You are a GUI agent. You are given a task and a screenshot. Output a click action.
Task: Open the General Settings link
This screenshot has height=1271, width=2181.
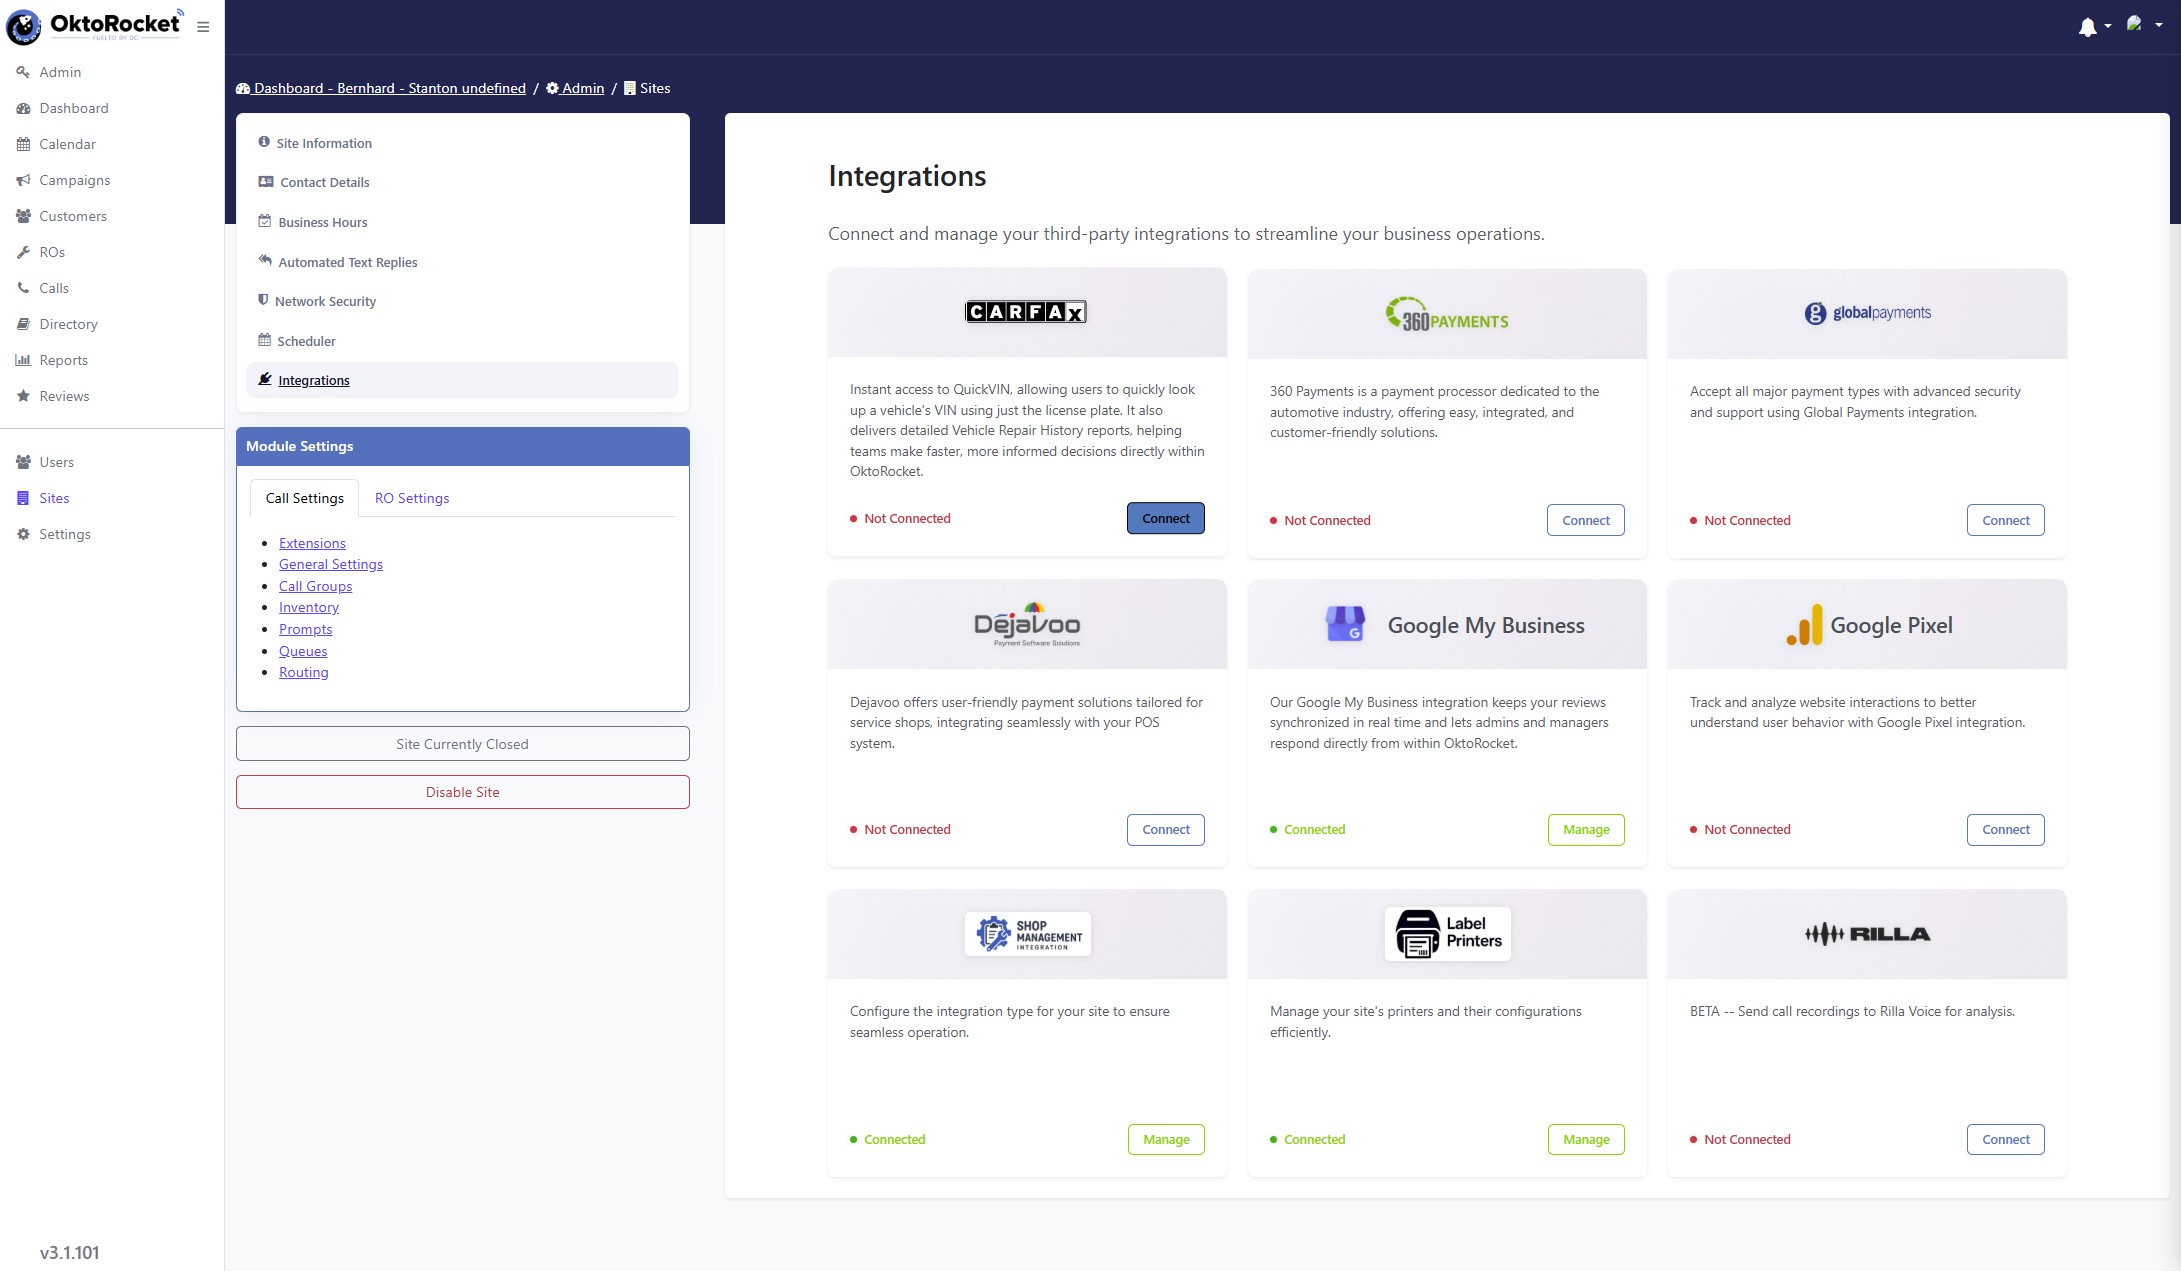click(x=331, y=564)
